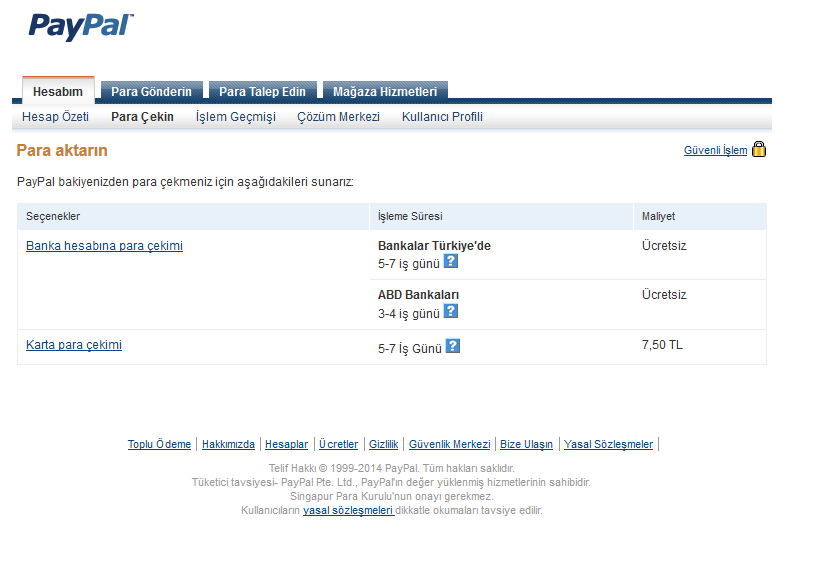
Task: Open Kullanıcı Profili in the submenu
Action: click(x=442, y=117)
